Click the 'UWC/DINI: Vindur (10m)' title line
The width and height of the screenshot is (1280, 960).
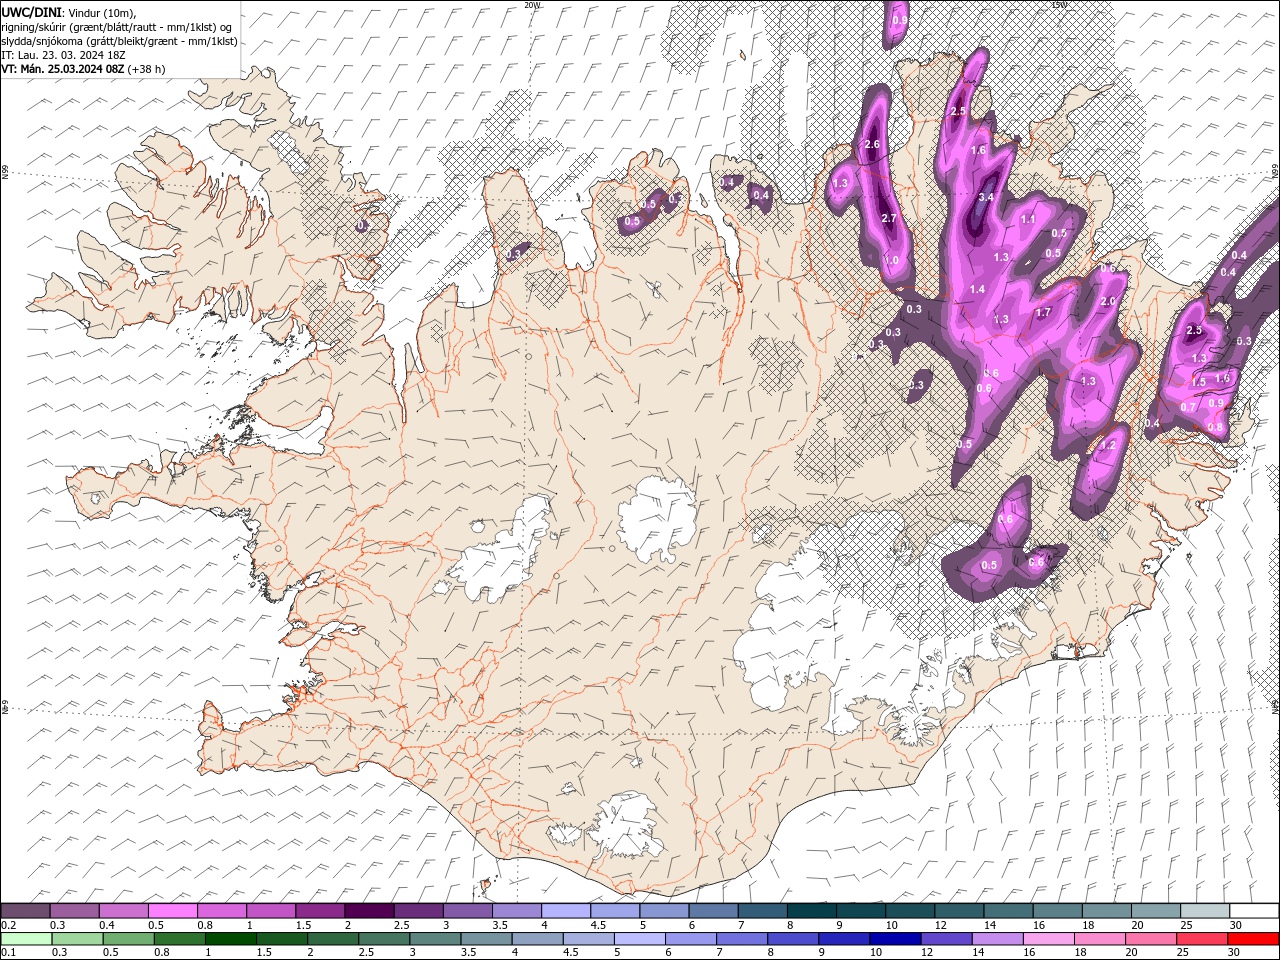68,11
